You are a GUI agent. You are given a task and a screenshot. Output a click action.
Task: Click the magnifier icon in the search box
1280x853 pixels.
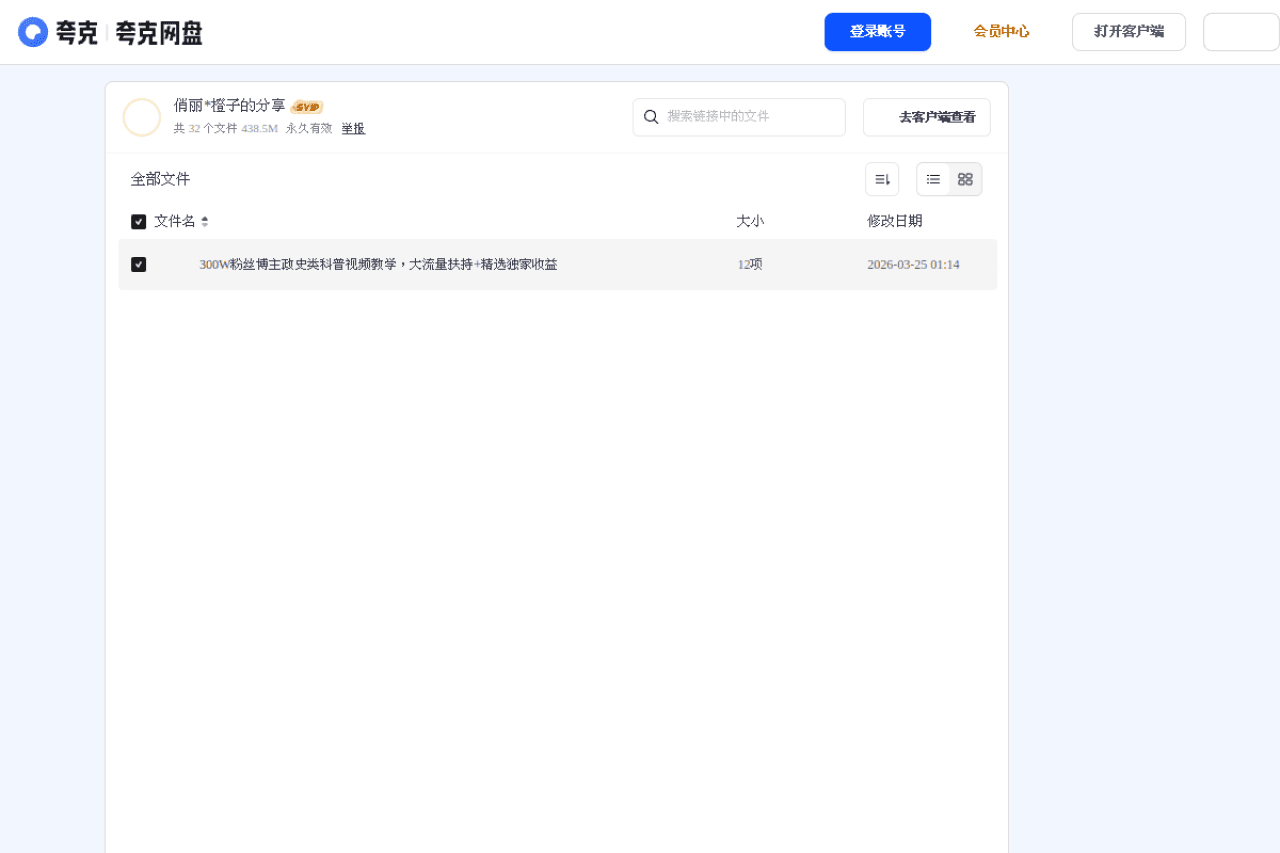click(652, 117)
